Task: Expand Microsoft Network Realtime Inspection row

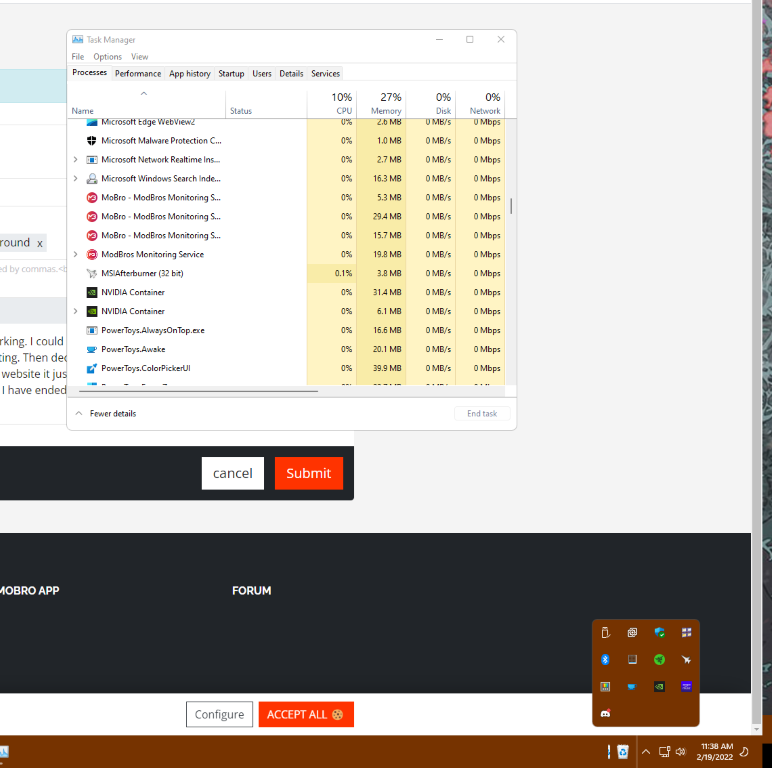Action: 75,160
